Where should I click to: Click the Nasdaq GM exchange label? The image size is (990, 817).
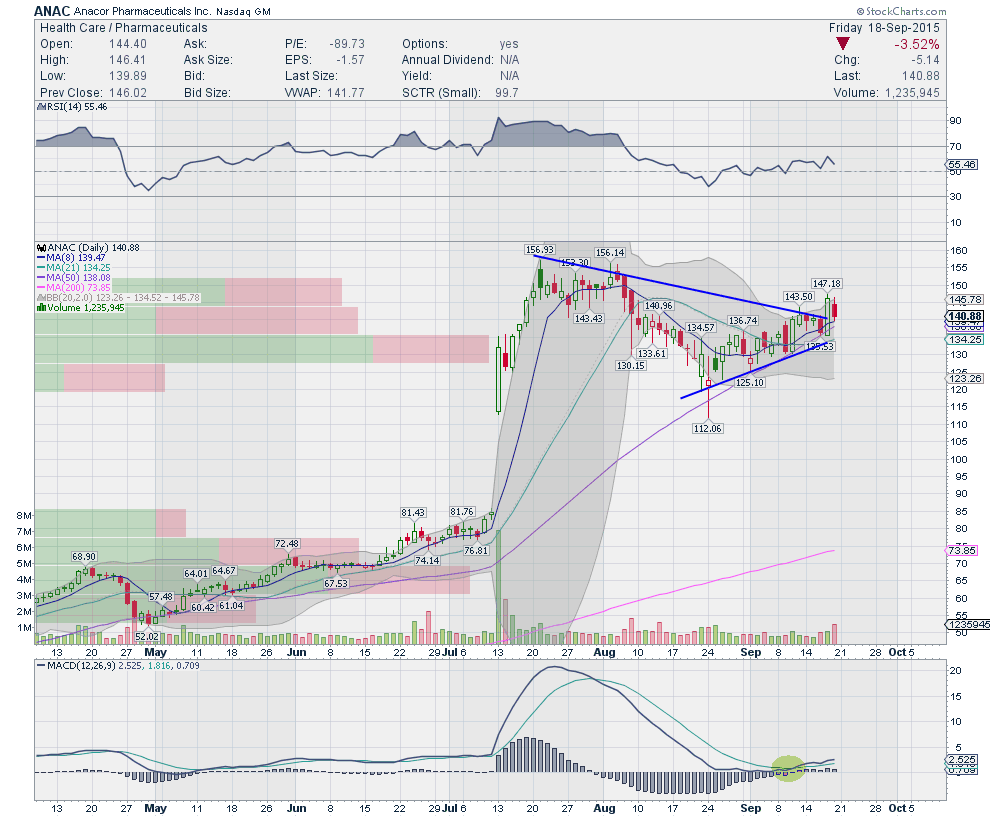pos(243,12)
